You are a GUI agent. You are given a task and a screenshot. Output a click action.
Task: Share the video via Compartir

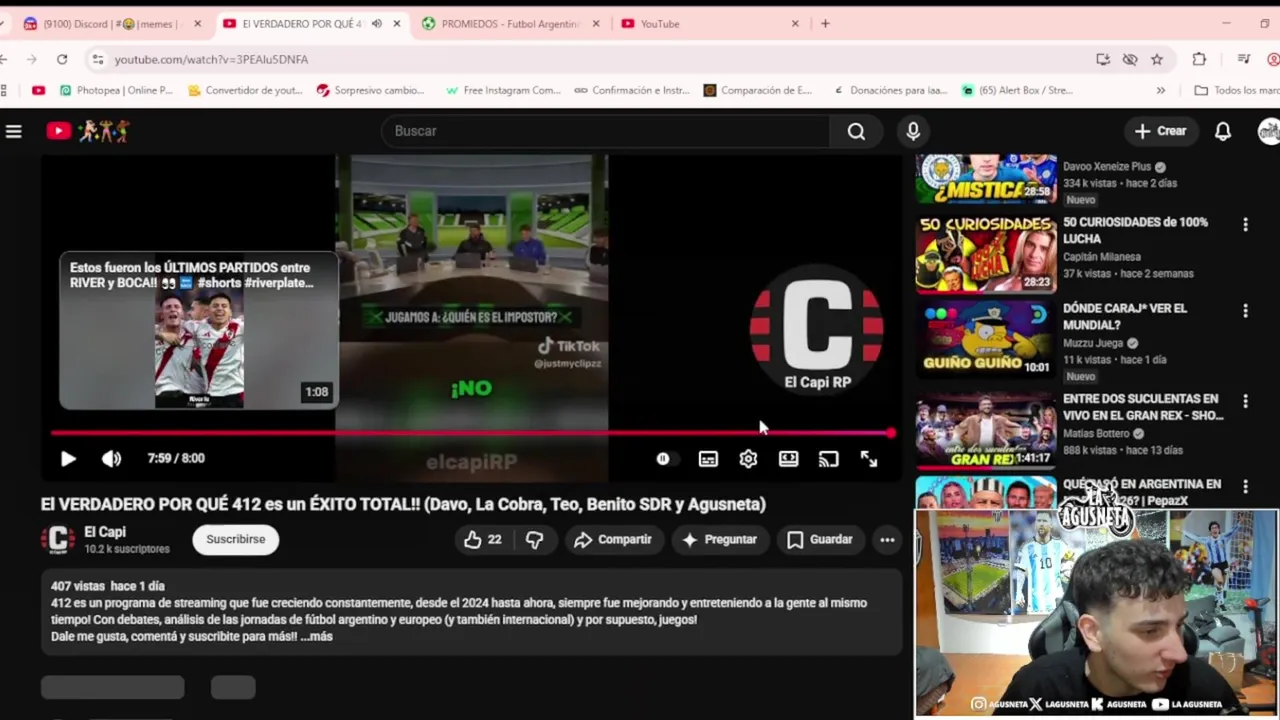pyautogui.click(x=613, y=540)
